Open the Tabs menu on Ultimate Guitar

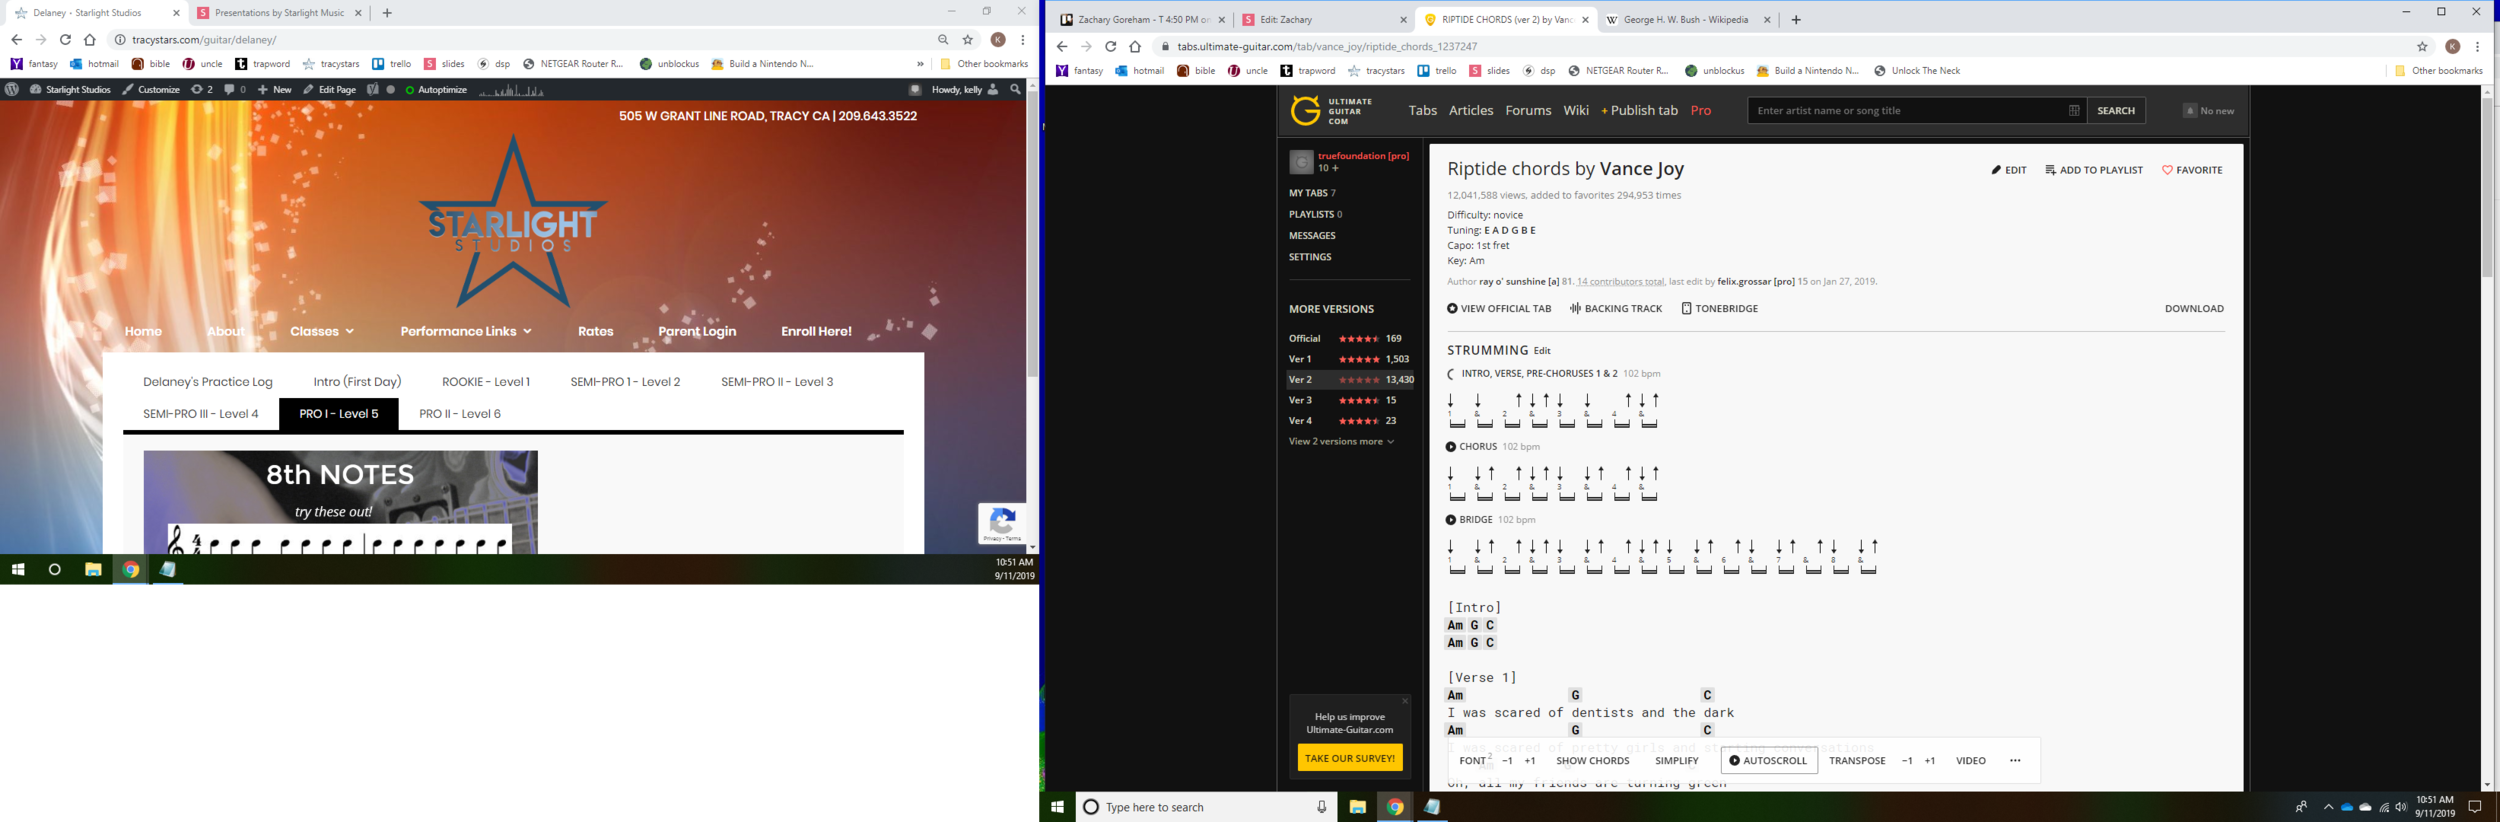(x=1422, y=111)
